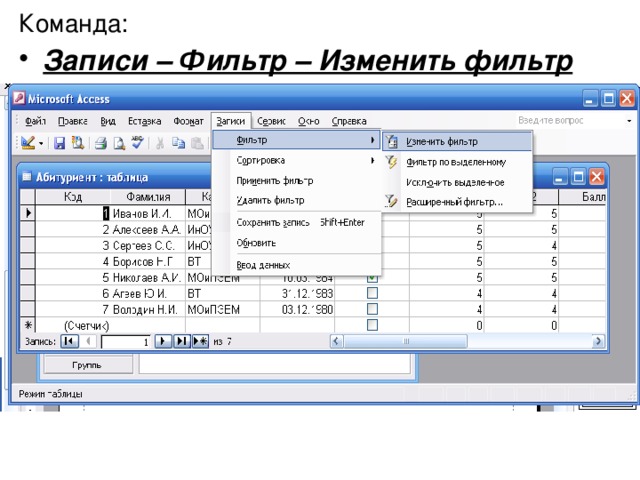The height and width of the screenshot is (480, 640).
Task: Open the View mode dropdown arrow
Action: 41,143
